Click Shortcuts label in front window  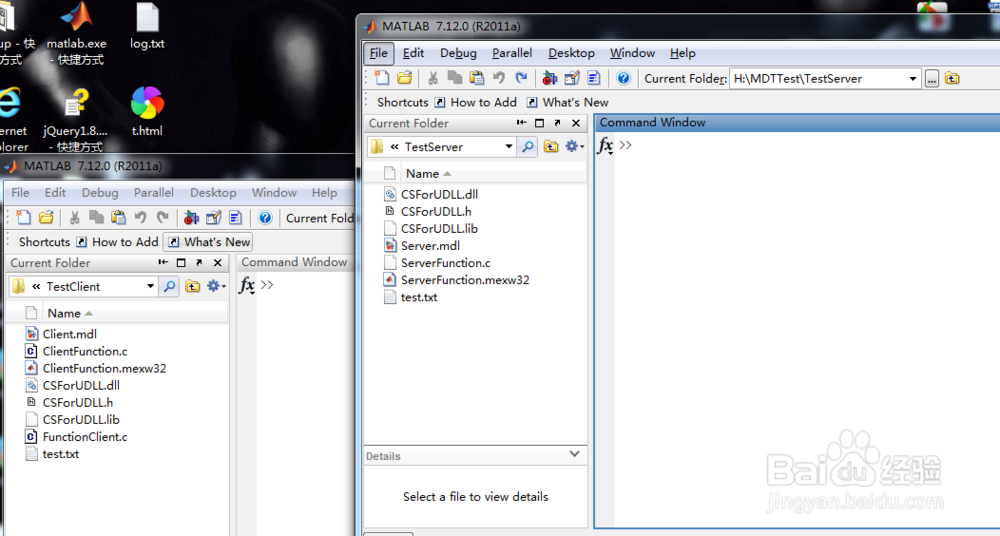[402, 102]
